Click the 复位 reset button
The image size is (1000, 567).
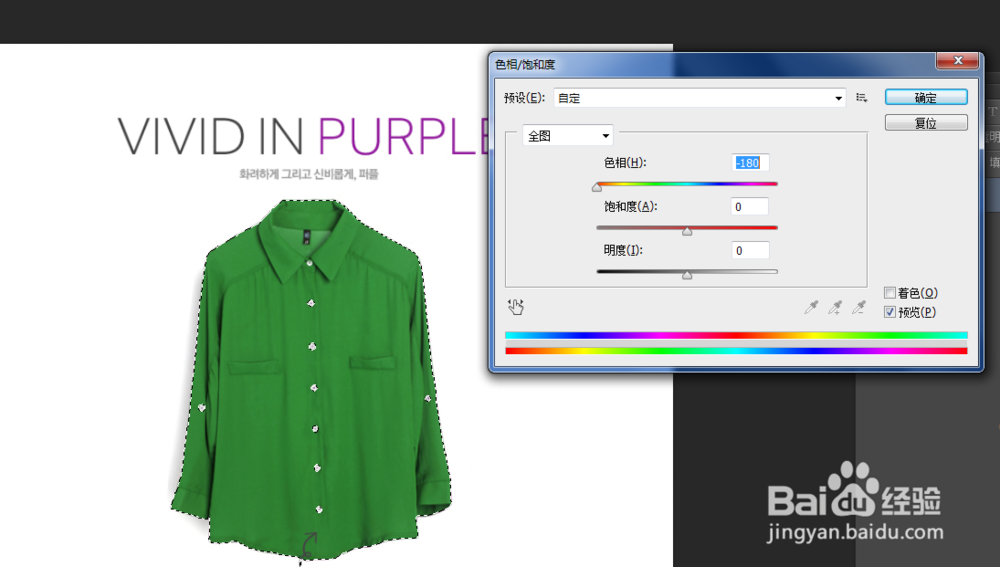(926, 122)
